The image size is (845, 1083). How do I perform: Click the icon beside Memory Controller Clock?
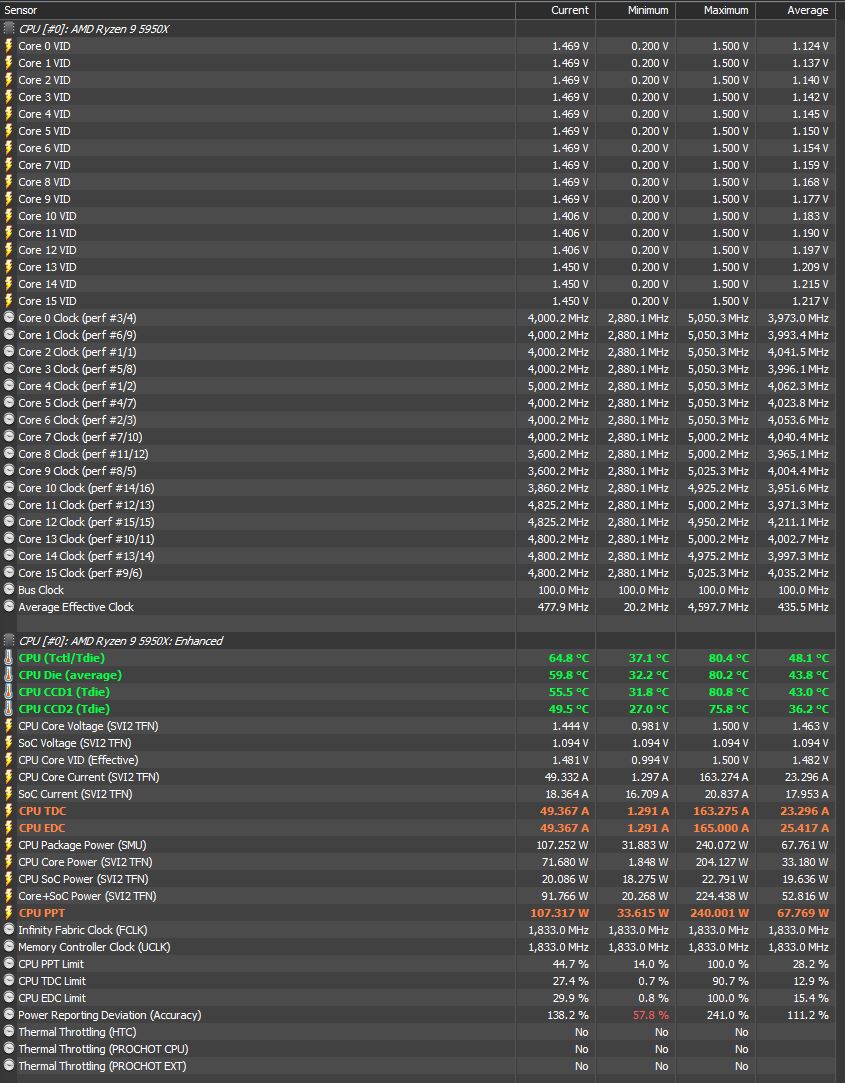point(8,947)
